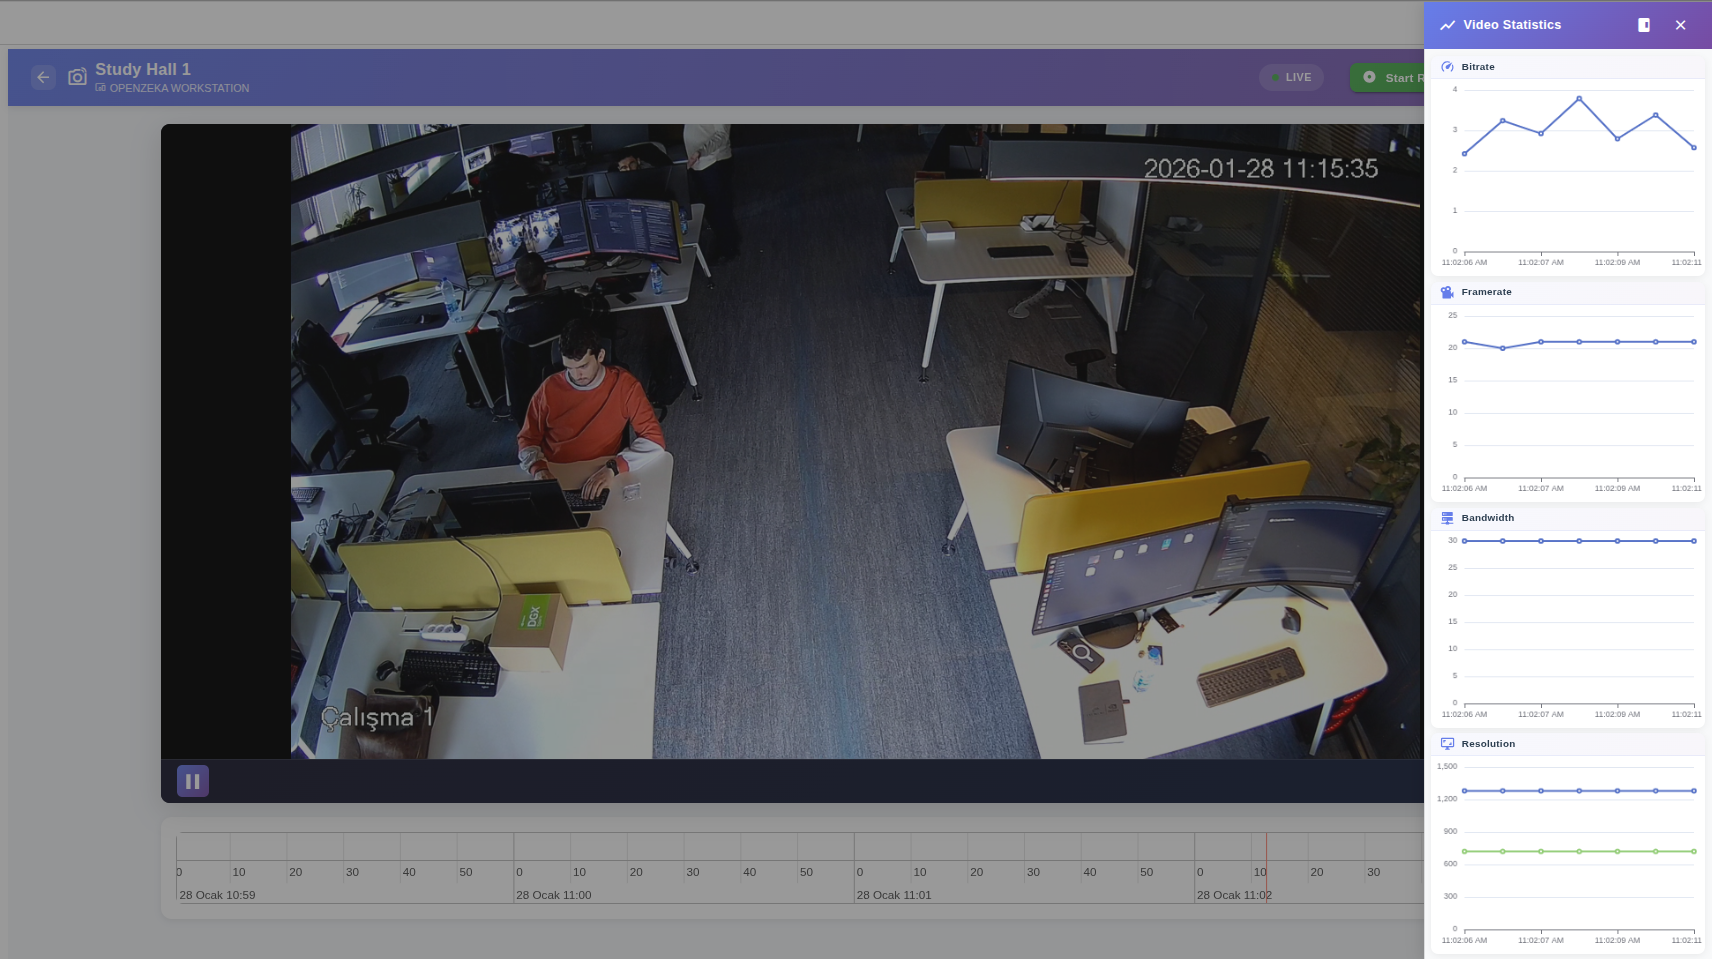
Task: Click the small workstation icon before OPENZEKA WORKSTATION
Action: click(x=101, y=88)
